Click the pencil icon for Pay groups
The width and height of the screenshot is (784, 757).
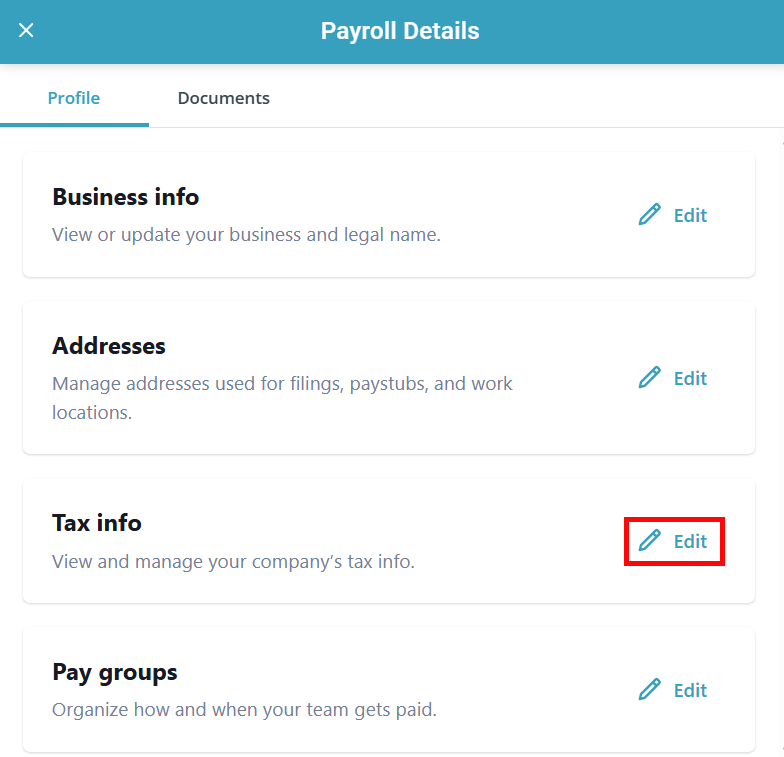[650, 690]
